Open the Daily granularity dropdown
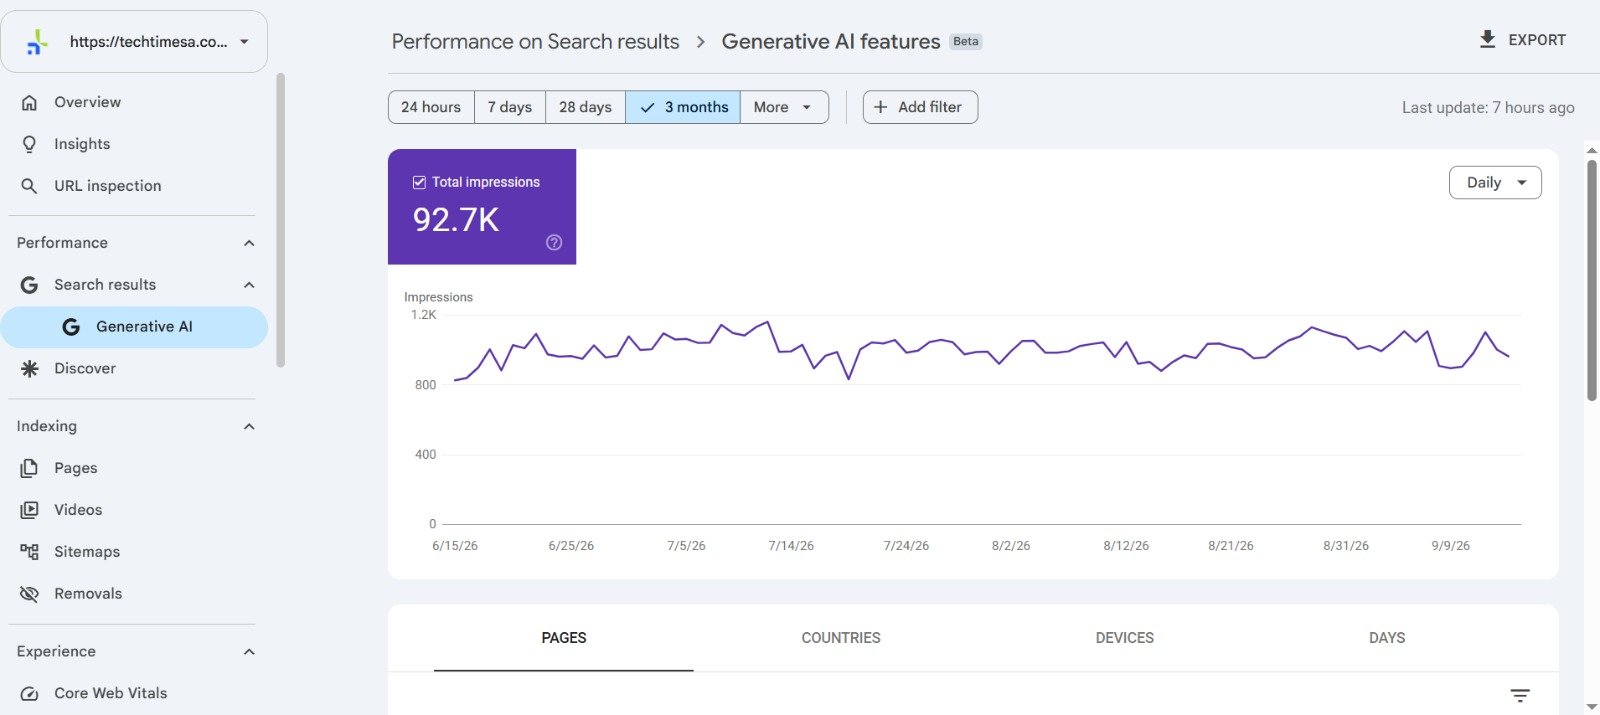This screenshot has width=1600, height=715. pos(1495,182)
